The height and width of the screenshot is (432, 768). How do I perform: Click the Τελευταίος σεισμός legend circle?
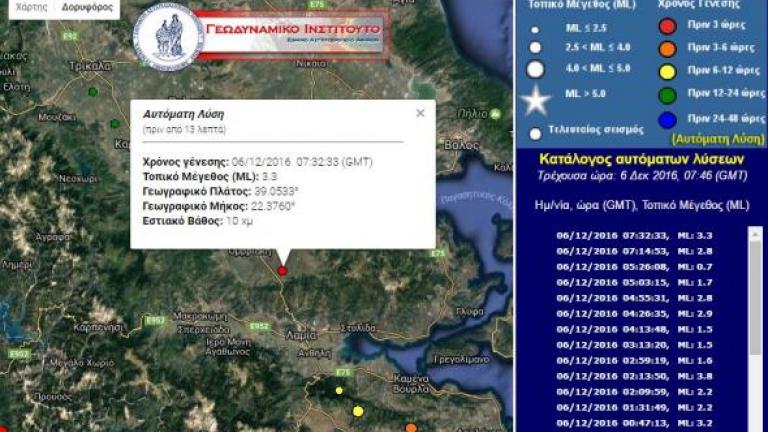[535, 133]
